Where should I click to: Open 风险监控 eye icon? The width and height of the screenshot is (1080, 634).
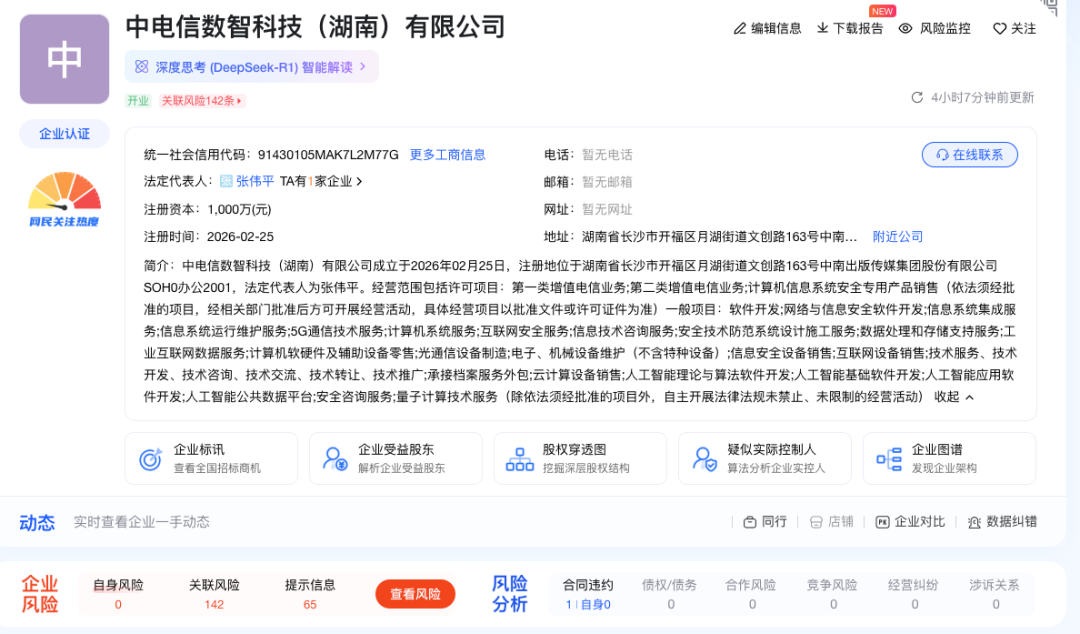tap(906, 29)
